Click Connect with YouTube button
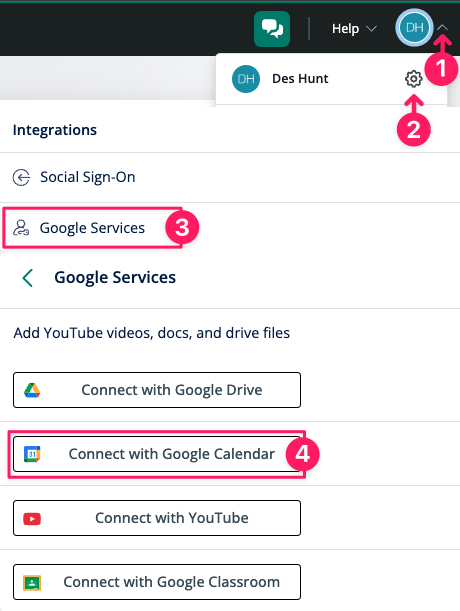 157,518
